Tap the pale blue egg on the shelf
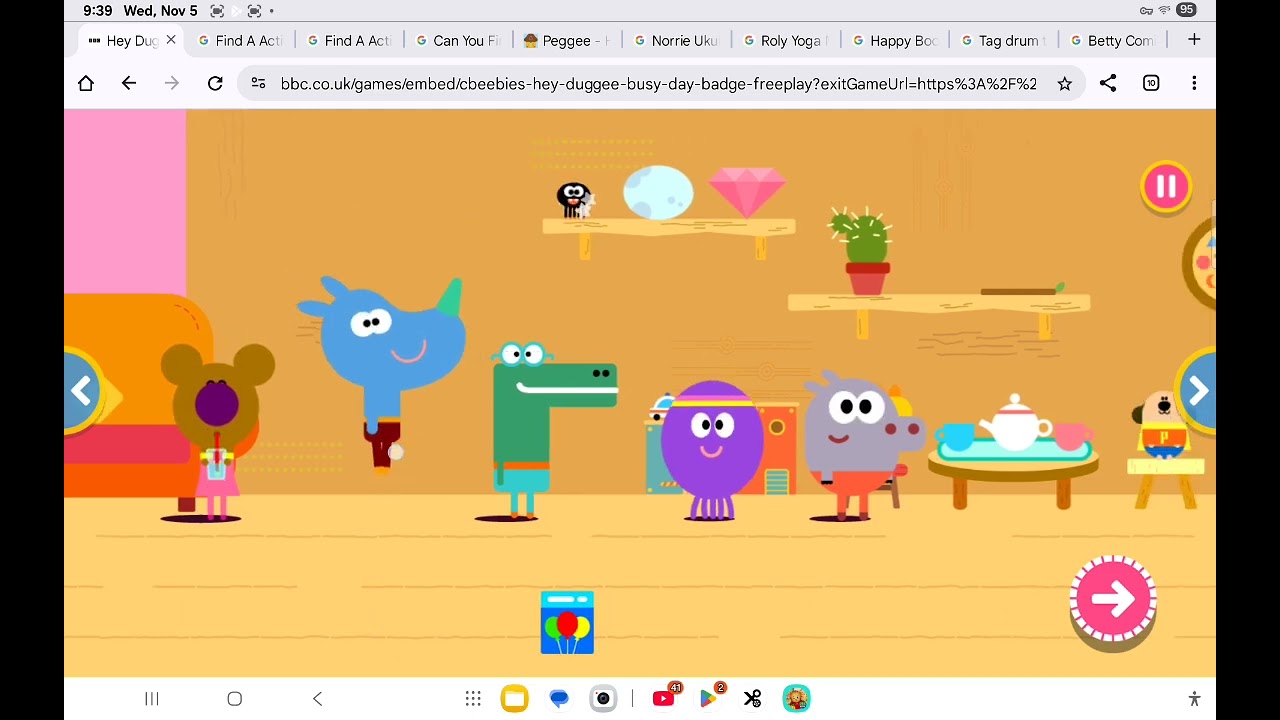Viewport: 1280px width, 720px height. click(x=658, y=192)
